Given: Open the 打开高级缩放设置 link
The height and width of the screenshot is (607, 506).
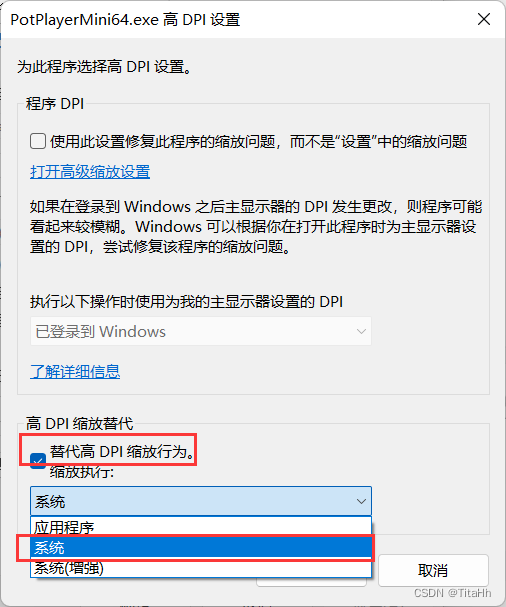Looking at the screenshot, I should coord(90,171).
